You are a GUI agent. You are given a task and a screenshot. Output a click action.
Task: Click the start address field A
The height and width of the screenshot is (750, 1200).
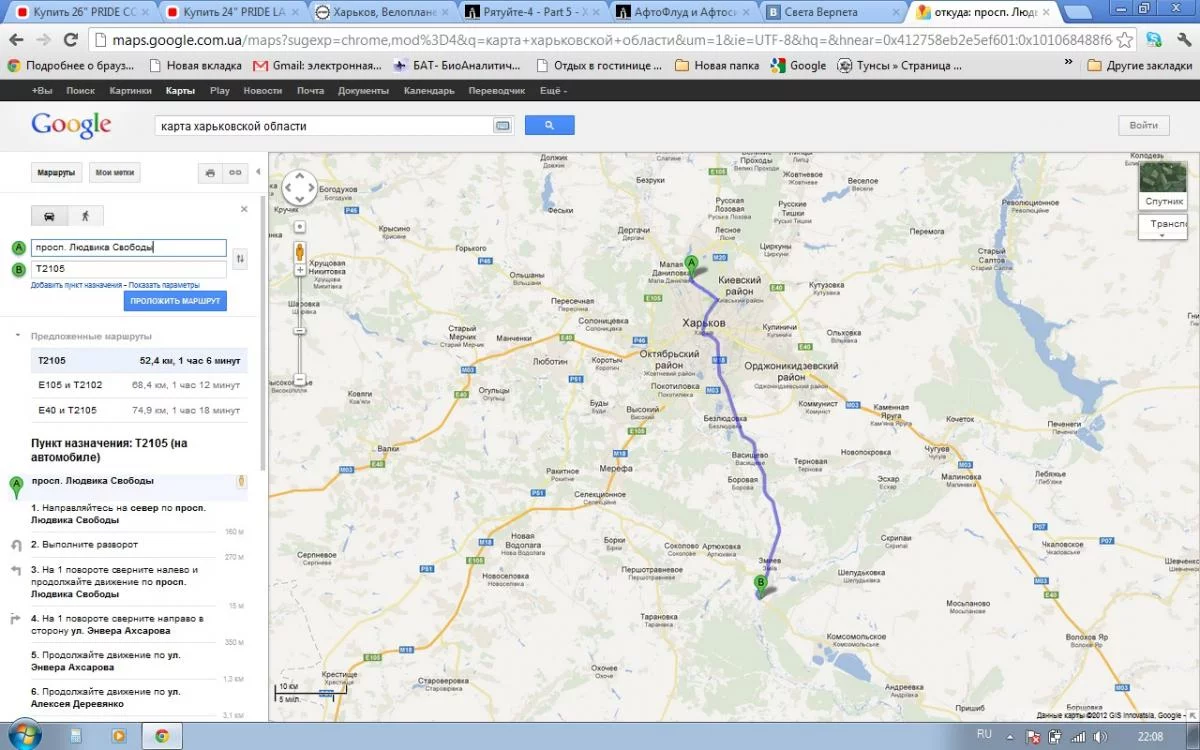pyautogui.click(x=129, y=248)
